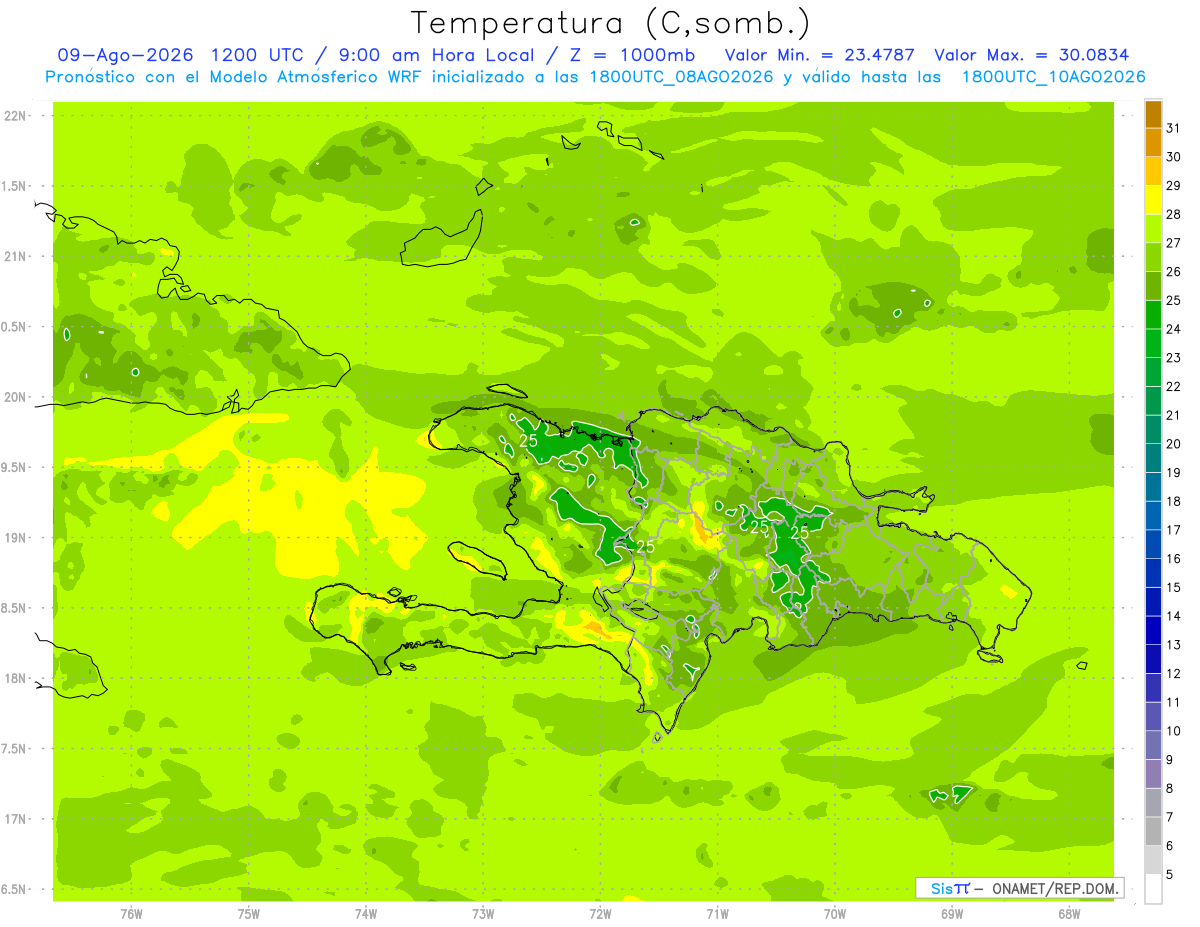
Task: Click the 'Valor Max. = 30.0834' reading
Action: point(1031,55)
